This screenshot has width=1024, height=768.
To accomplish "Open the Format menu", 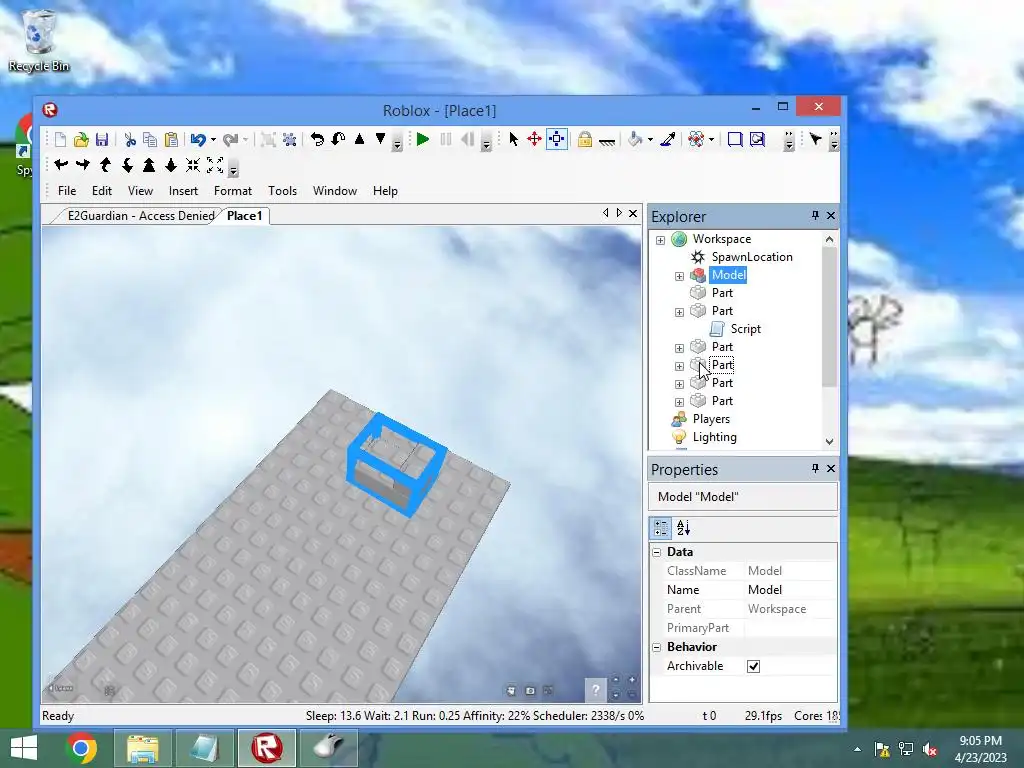I will coord(233,191).
